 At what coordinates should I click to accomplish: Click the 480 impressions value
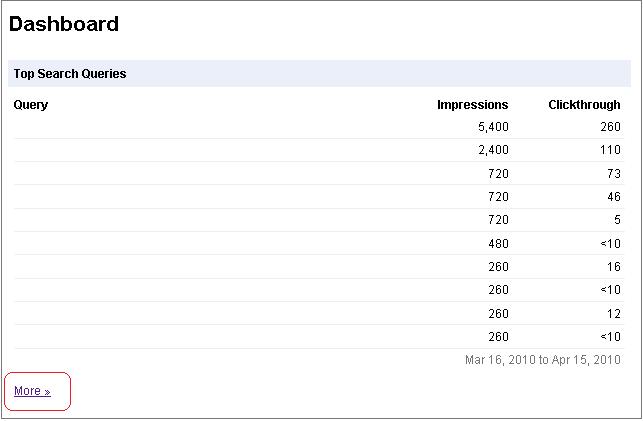coord(498,244)
